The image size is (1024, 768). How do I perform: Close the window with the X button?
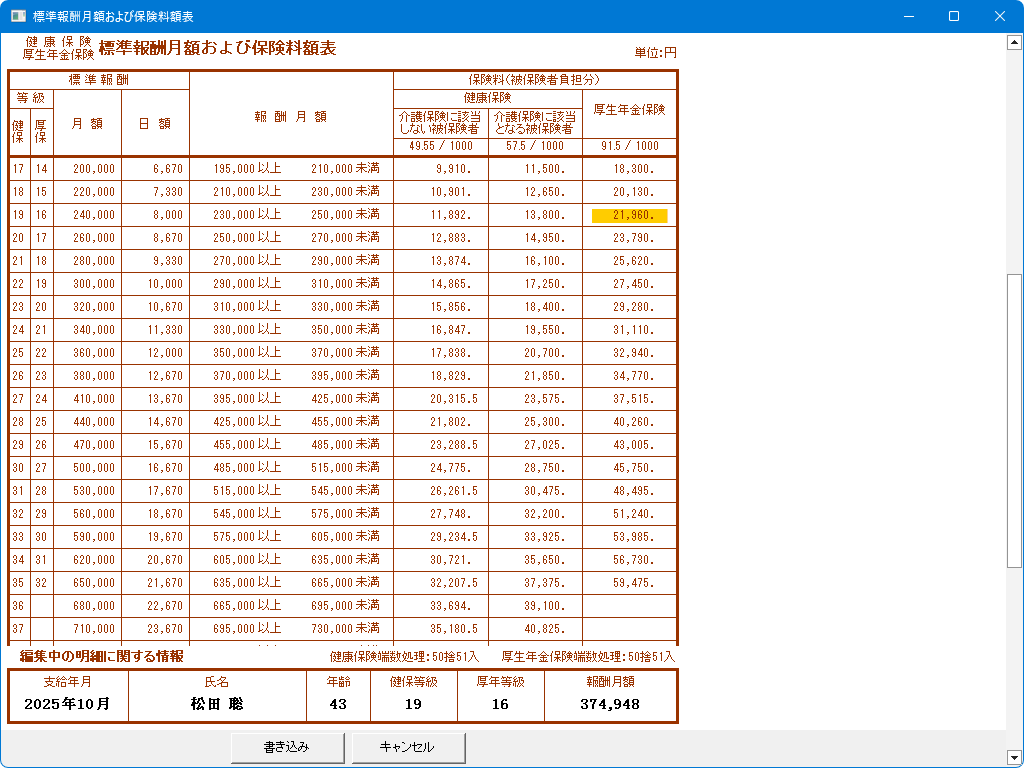pyautogui.click(x=1000, y=17)
